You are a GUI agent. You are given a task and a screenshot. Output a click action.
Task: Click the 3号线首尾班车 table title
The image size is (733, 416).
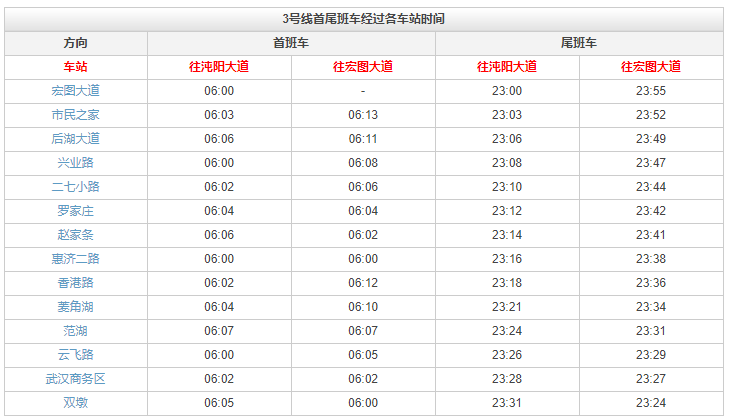364,19
